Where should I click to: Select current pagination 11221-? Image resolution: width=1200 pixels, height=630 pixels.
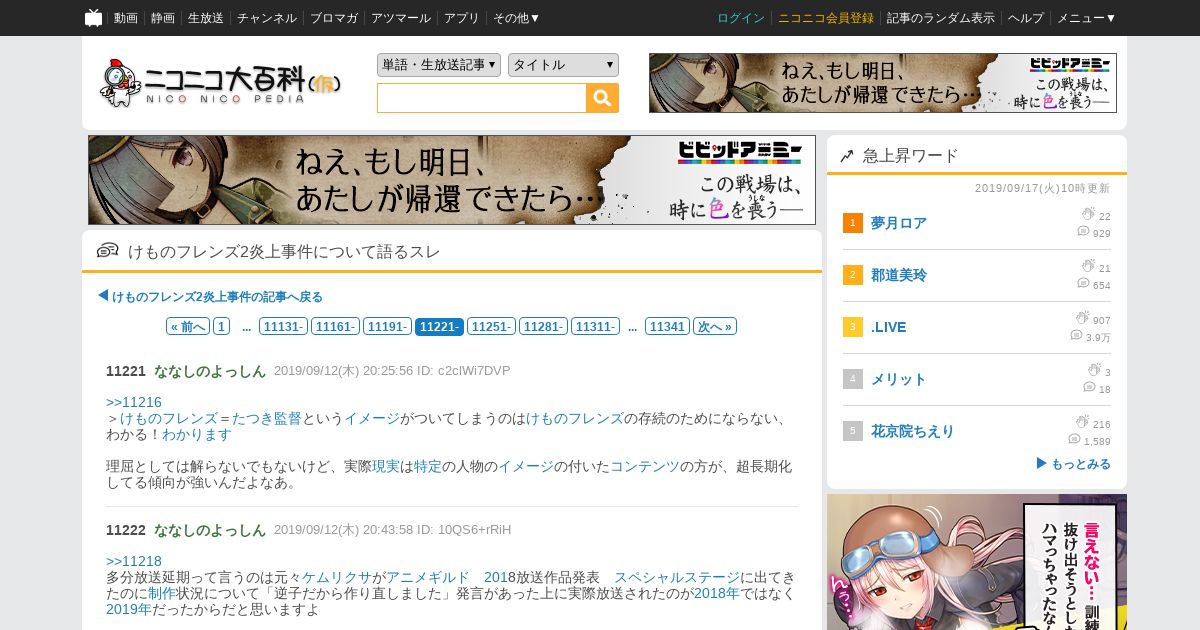440,326
